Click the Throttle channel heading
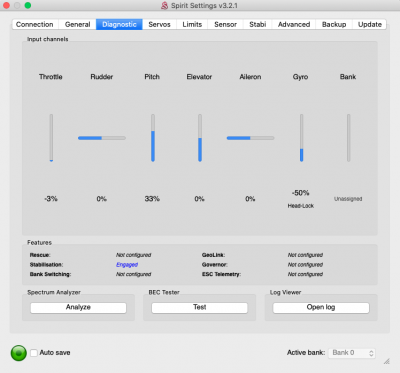The width and height of the screenshot is (400, 373). [51, 77]
